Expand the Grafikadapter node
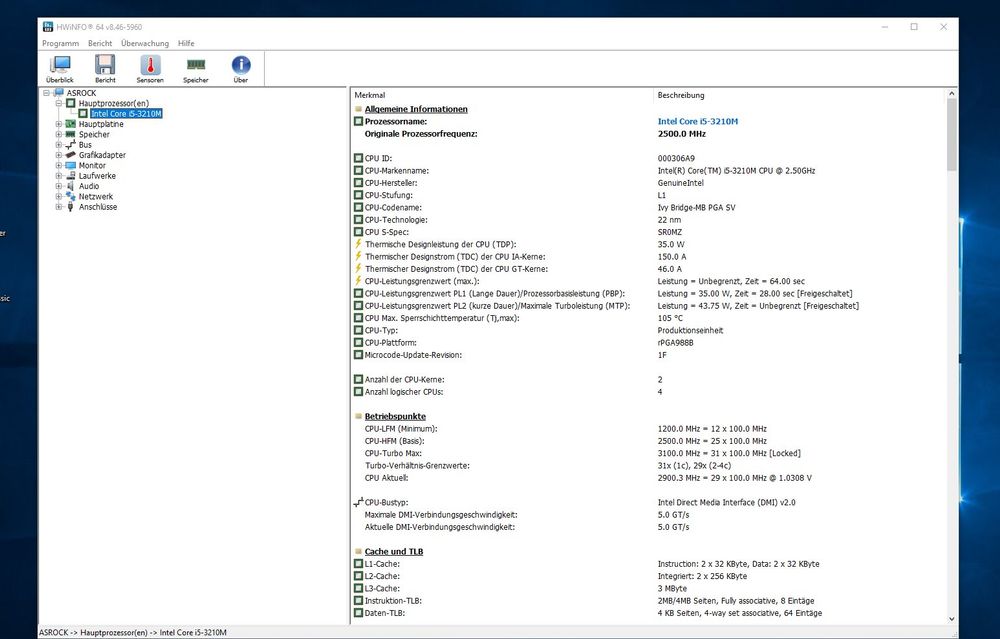Image resolution: width=1000 pixels, height=639 pixels. [59, 155]
